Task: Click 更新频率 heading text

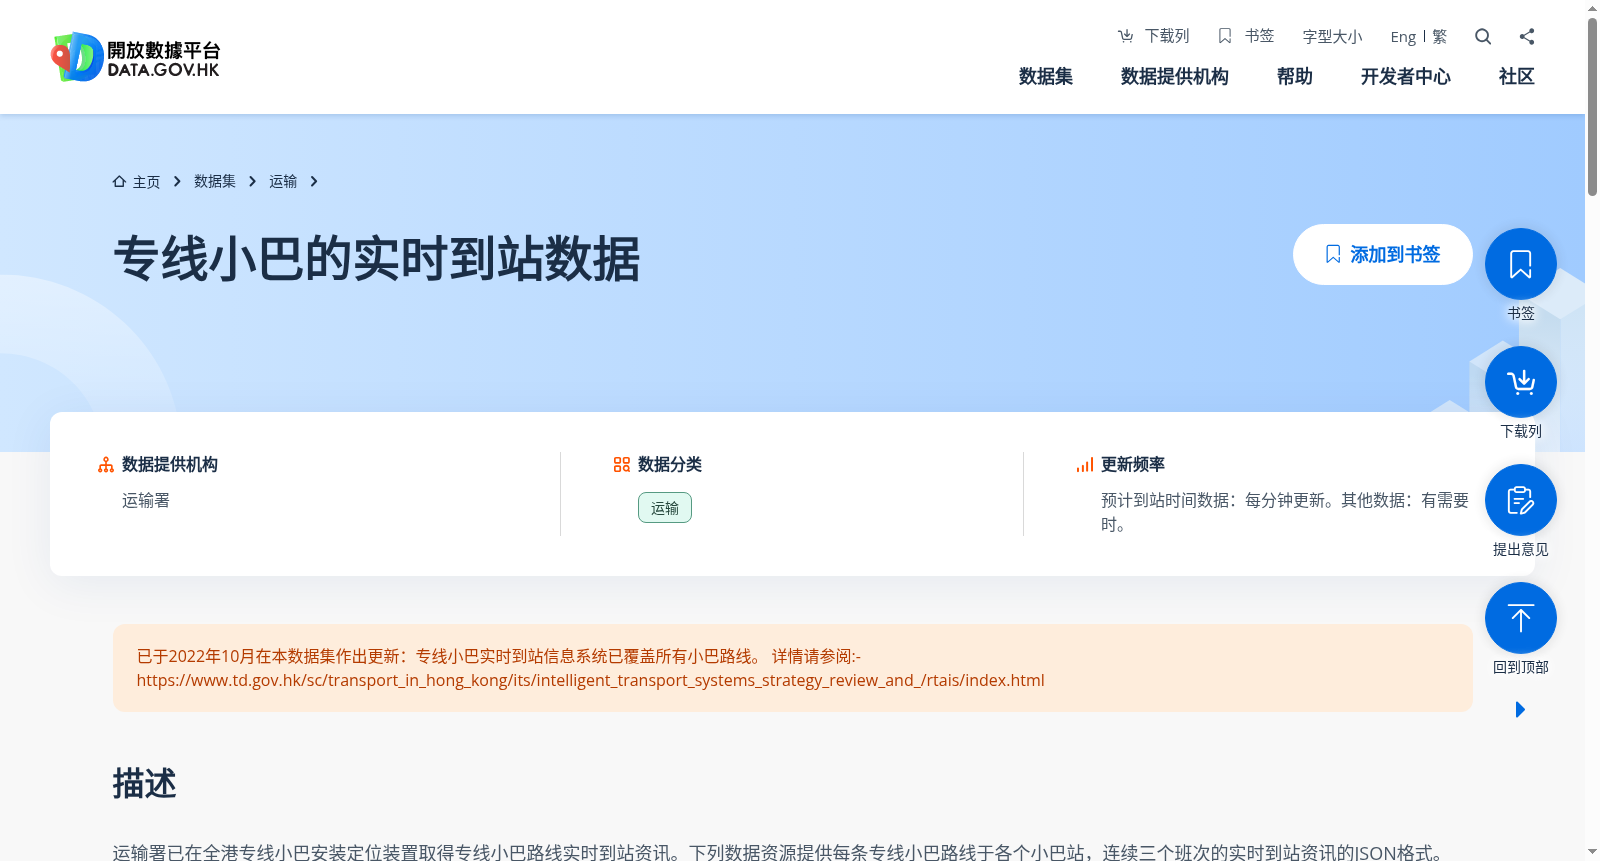Action: click(x=1133, y=464)
